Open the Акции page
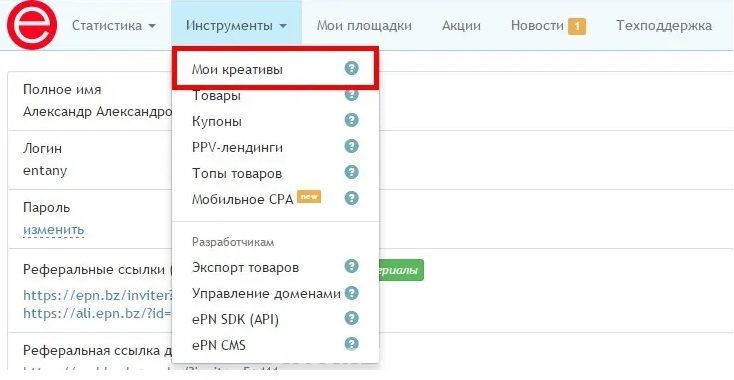Viewport: 734px width, 380px height. click(461, 25)
